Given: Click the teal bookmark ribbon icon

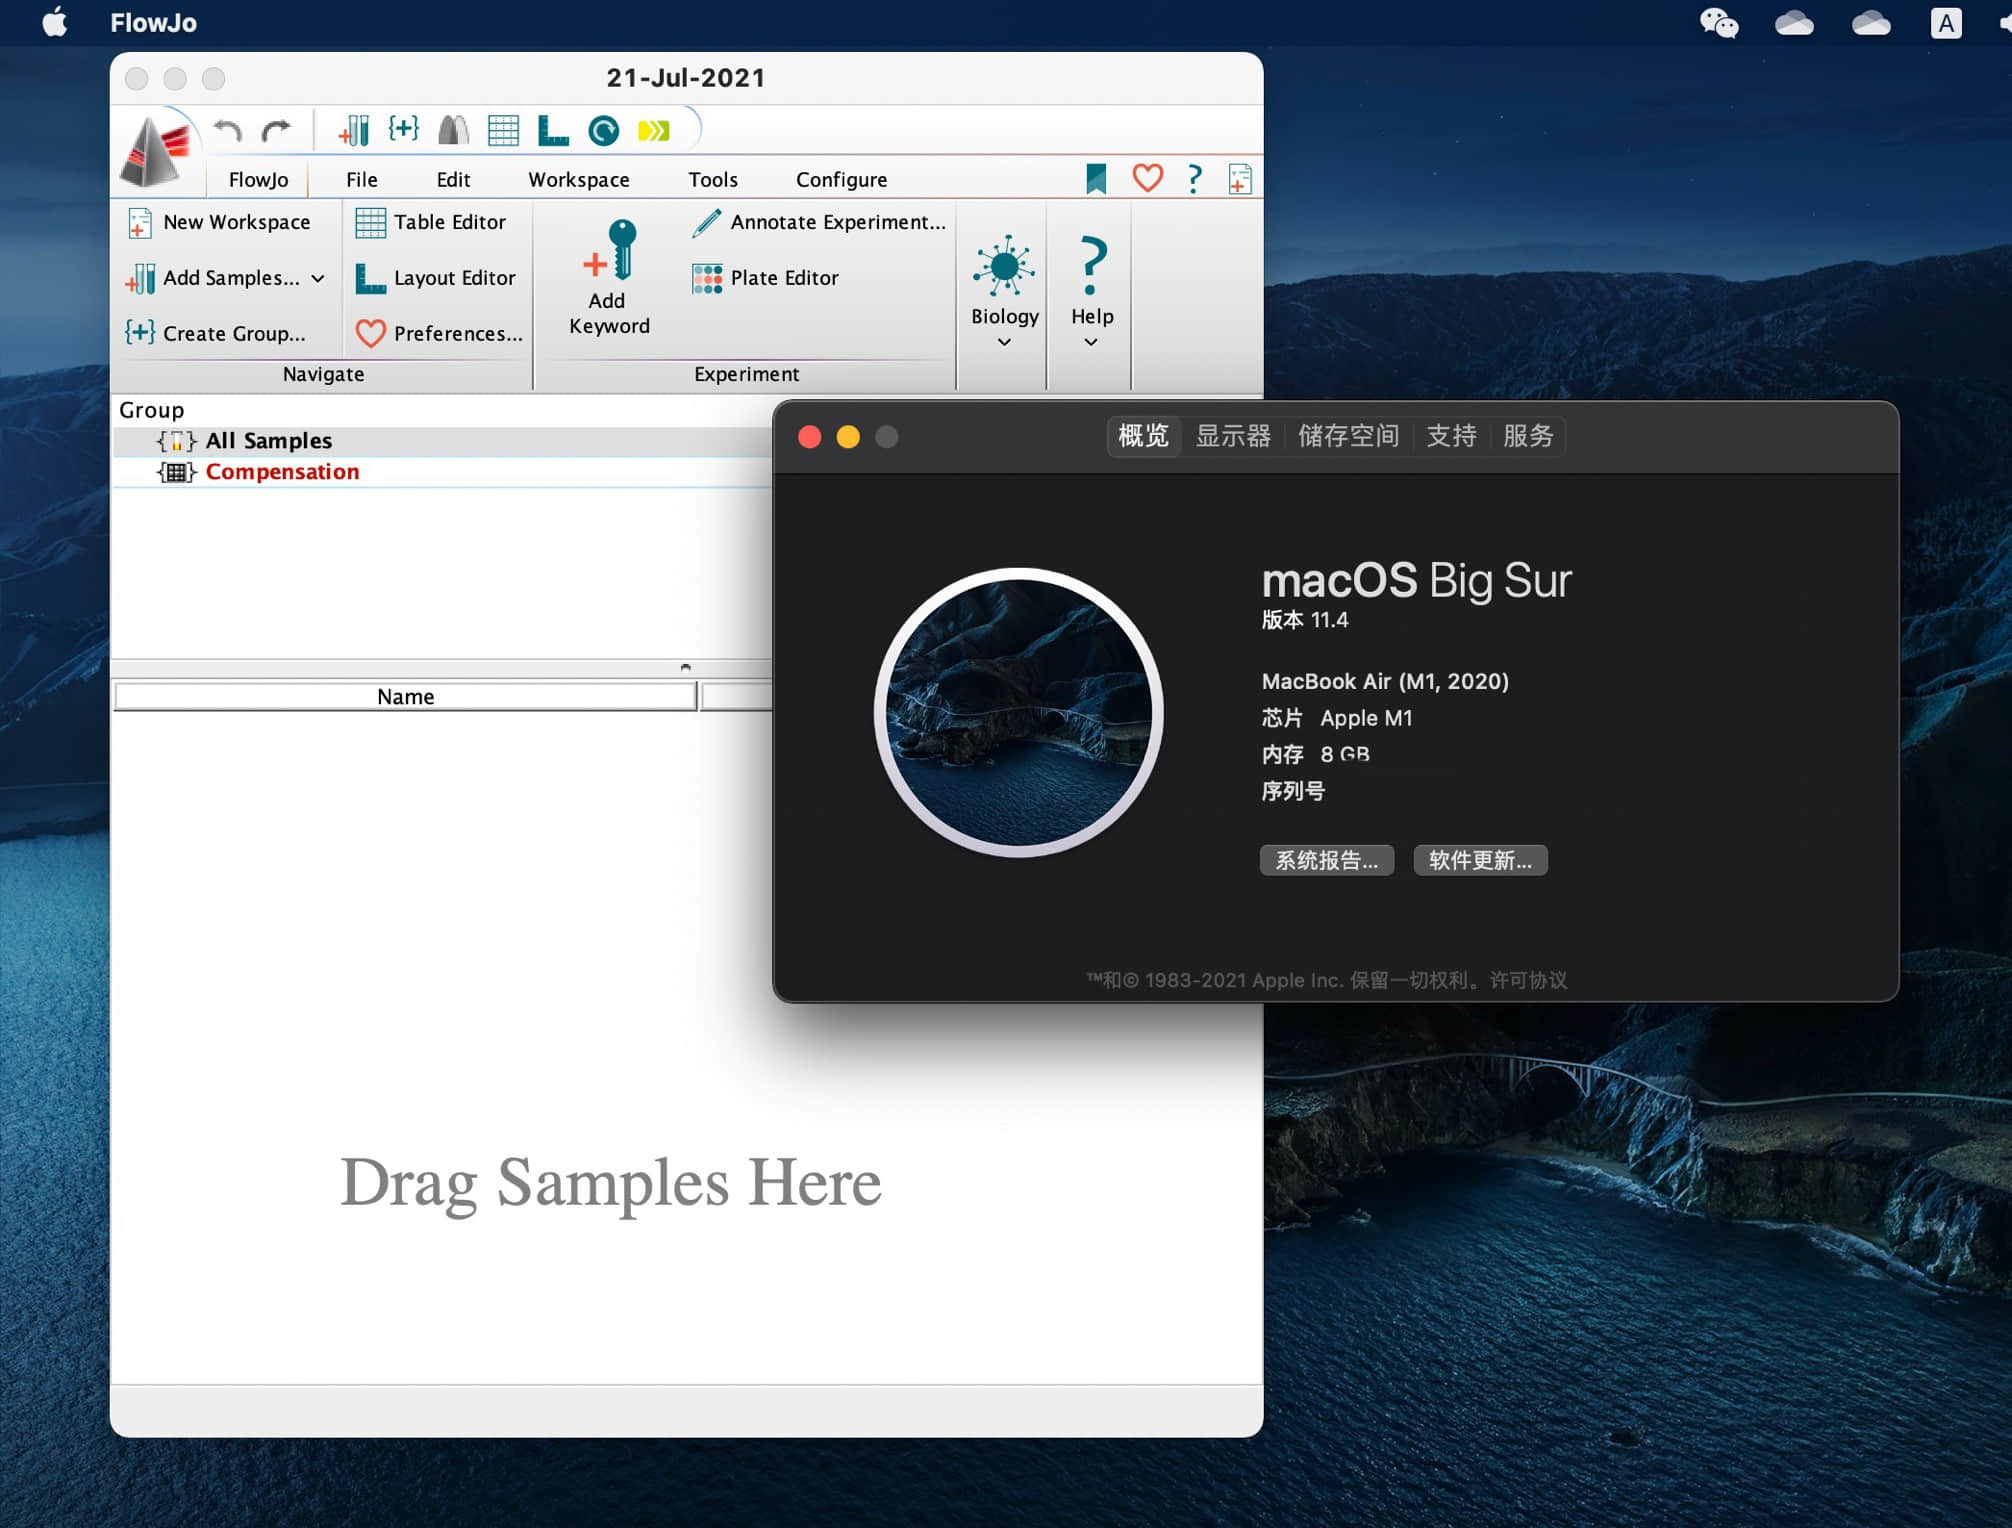Looking at the screenshot, I should coord(1096,179).
